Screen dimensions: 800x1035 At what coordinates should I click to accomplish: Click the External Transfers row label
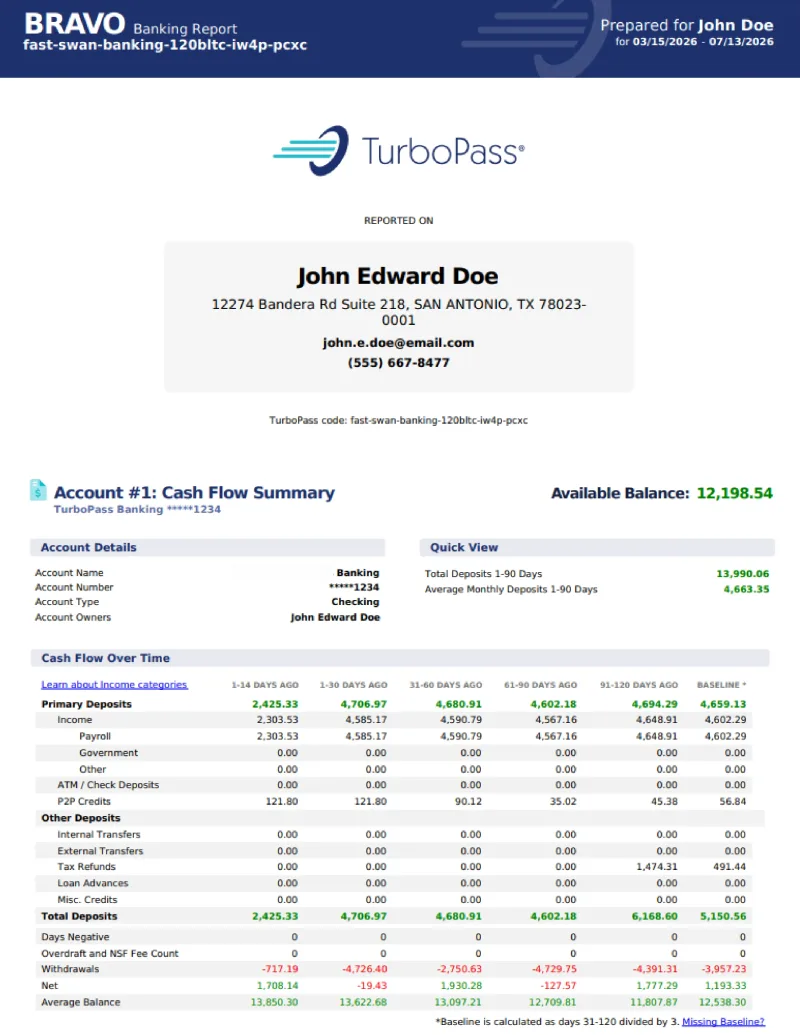[x=100, y=851]
